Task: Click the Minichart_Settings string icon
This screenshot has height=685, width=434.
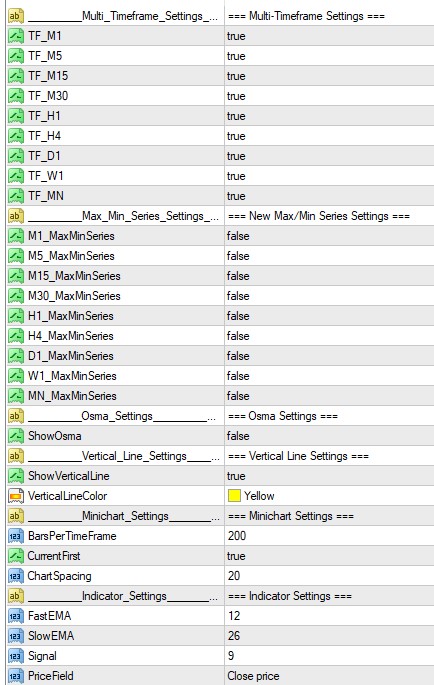Action: [16, 516]
